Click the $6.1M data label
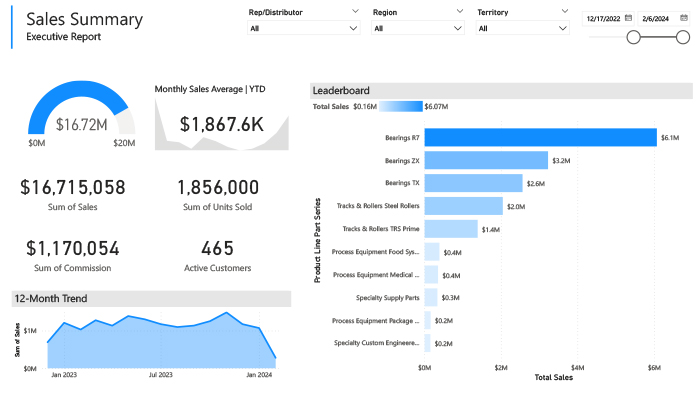This screenshot has width=700, height=394. click(x=670, y=138)
